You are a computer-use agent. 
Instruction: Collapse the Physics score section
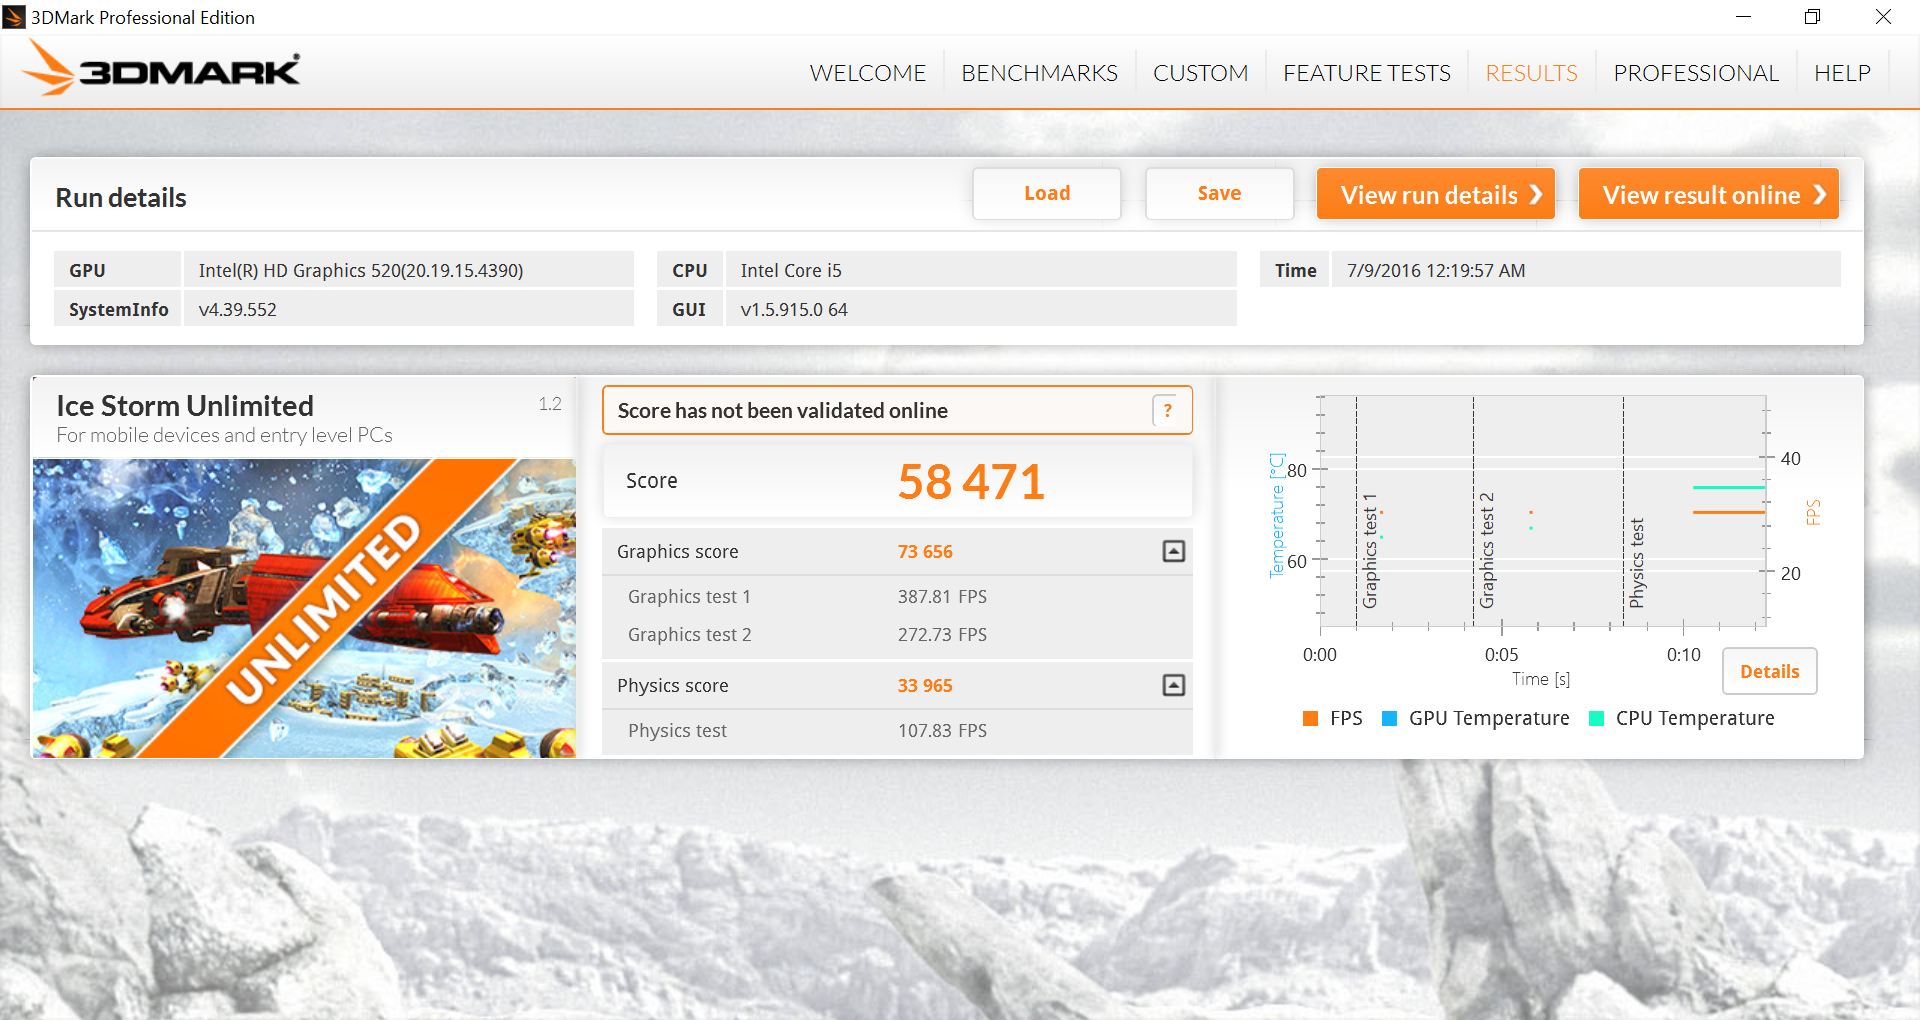tap(1174, 685)
